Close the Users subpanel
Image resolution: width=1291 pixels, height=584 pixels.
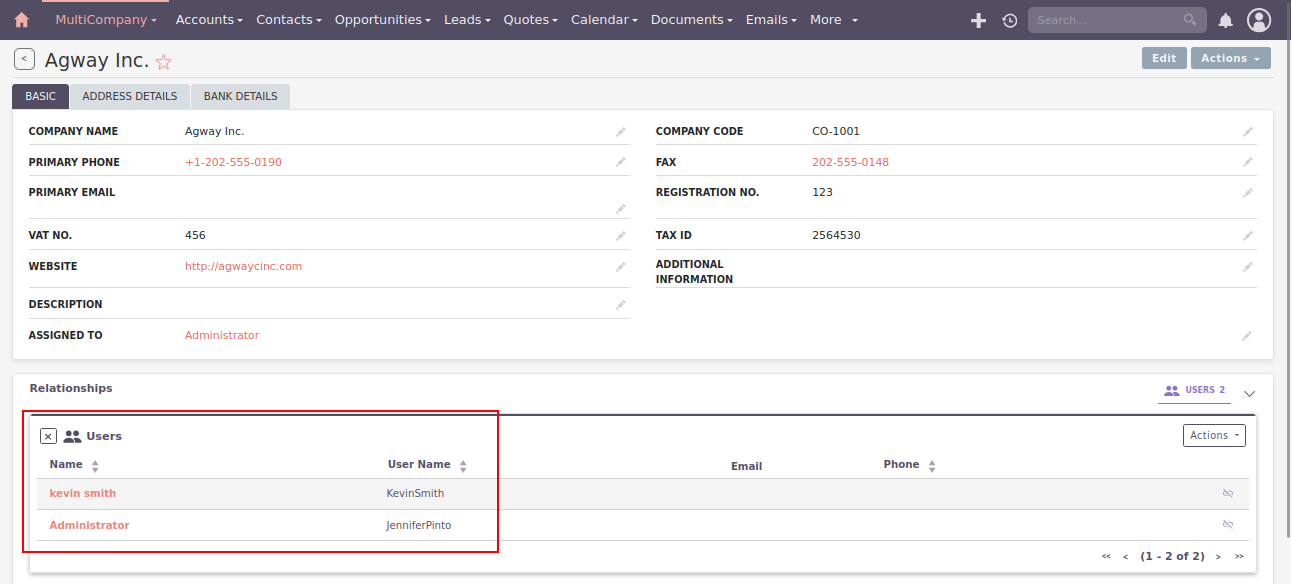point(48,436)
